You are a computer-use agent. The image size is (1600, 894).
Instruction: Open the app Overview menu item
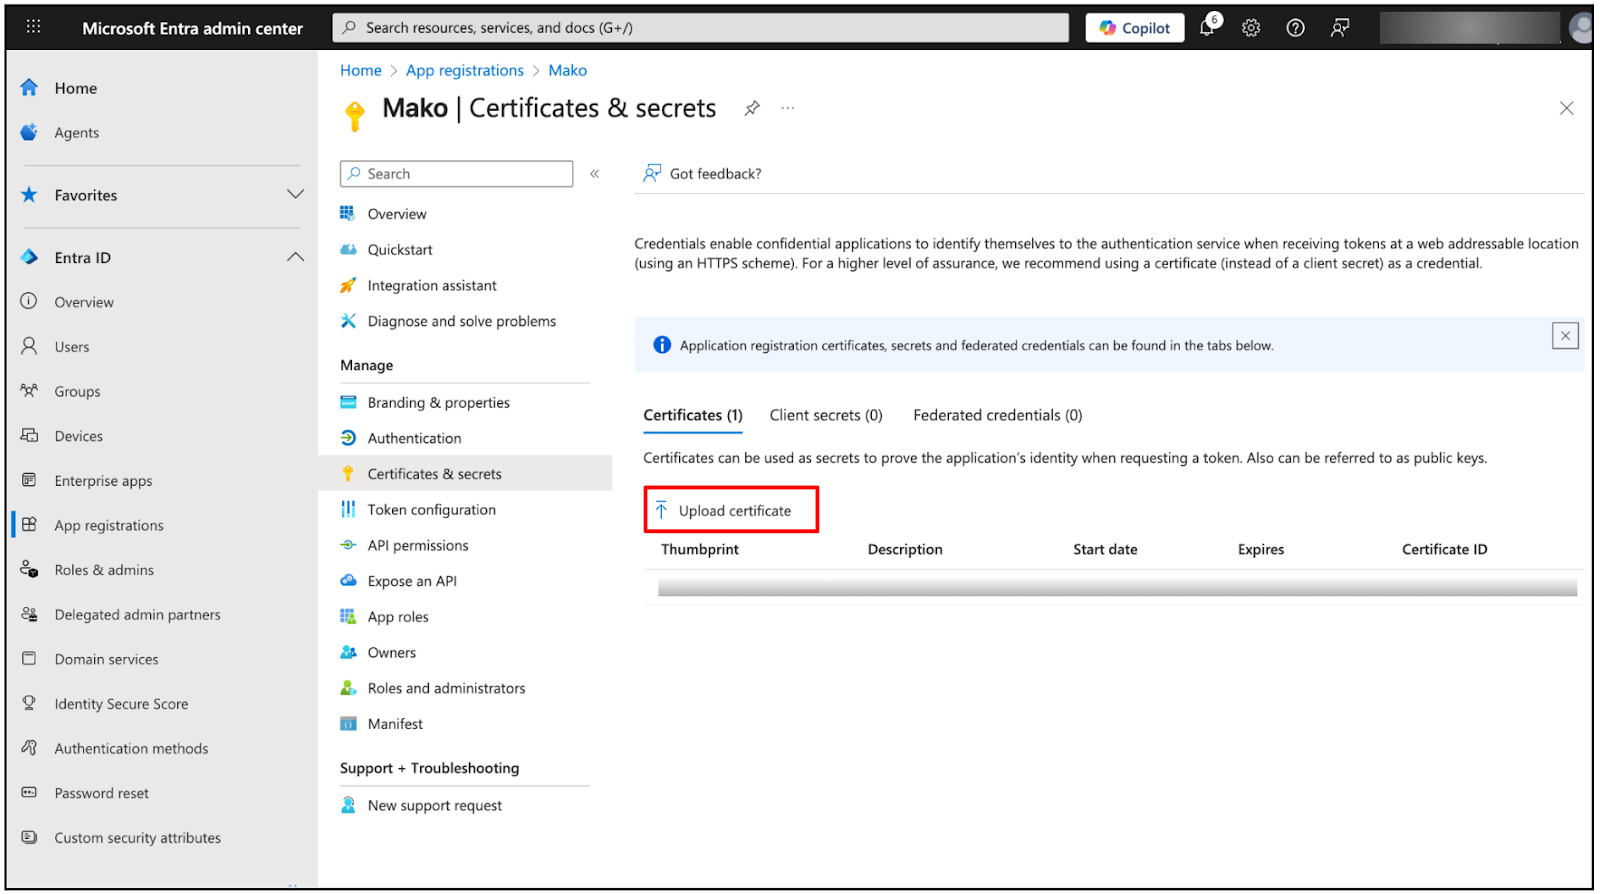click(396, 214)
